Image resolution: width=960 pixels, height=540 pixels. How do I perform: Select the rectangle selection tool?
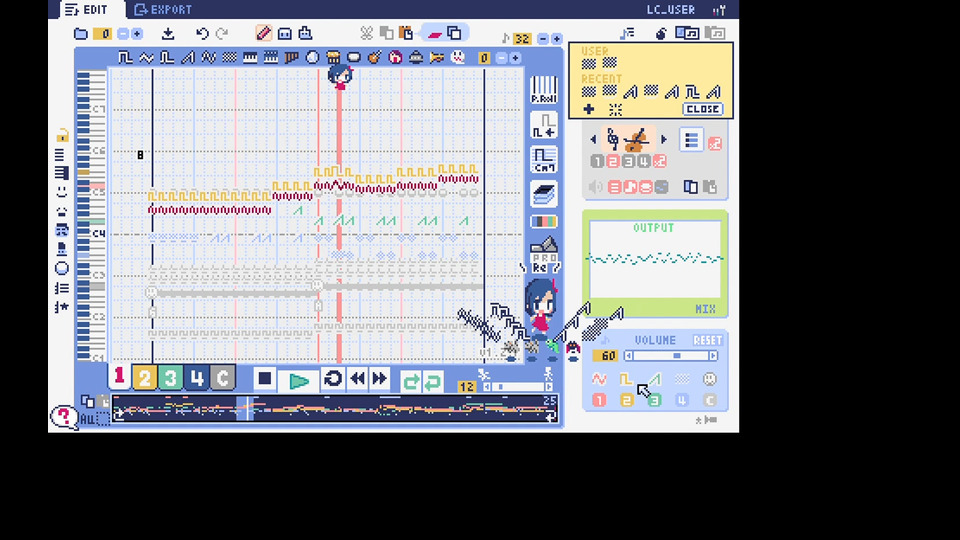pyautogui.click(x=285, y=34)
